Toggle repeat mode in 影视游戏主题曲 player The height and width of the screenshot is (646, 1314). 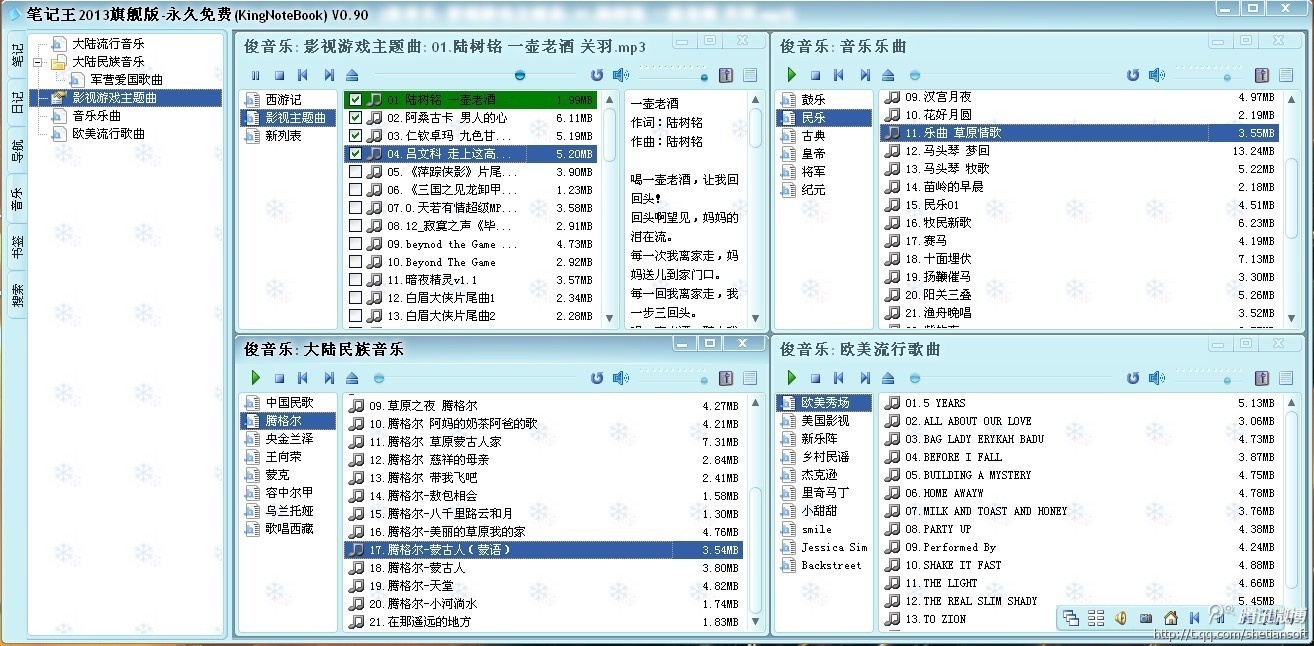pos(597,75)
